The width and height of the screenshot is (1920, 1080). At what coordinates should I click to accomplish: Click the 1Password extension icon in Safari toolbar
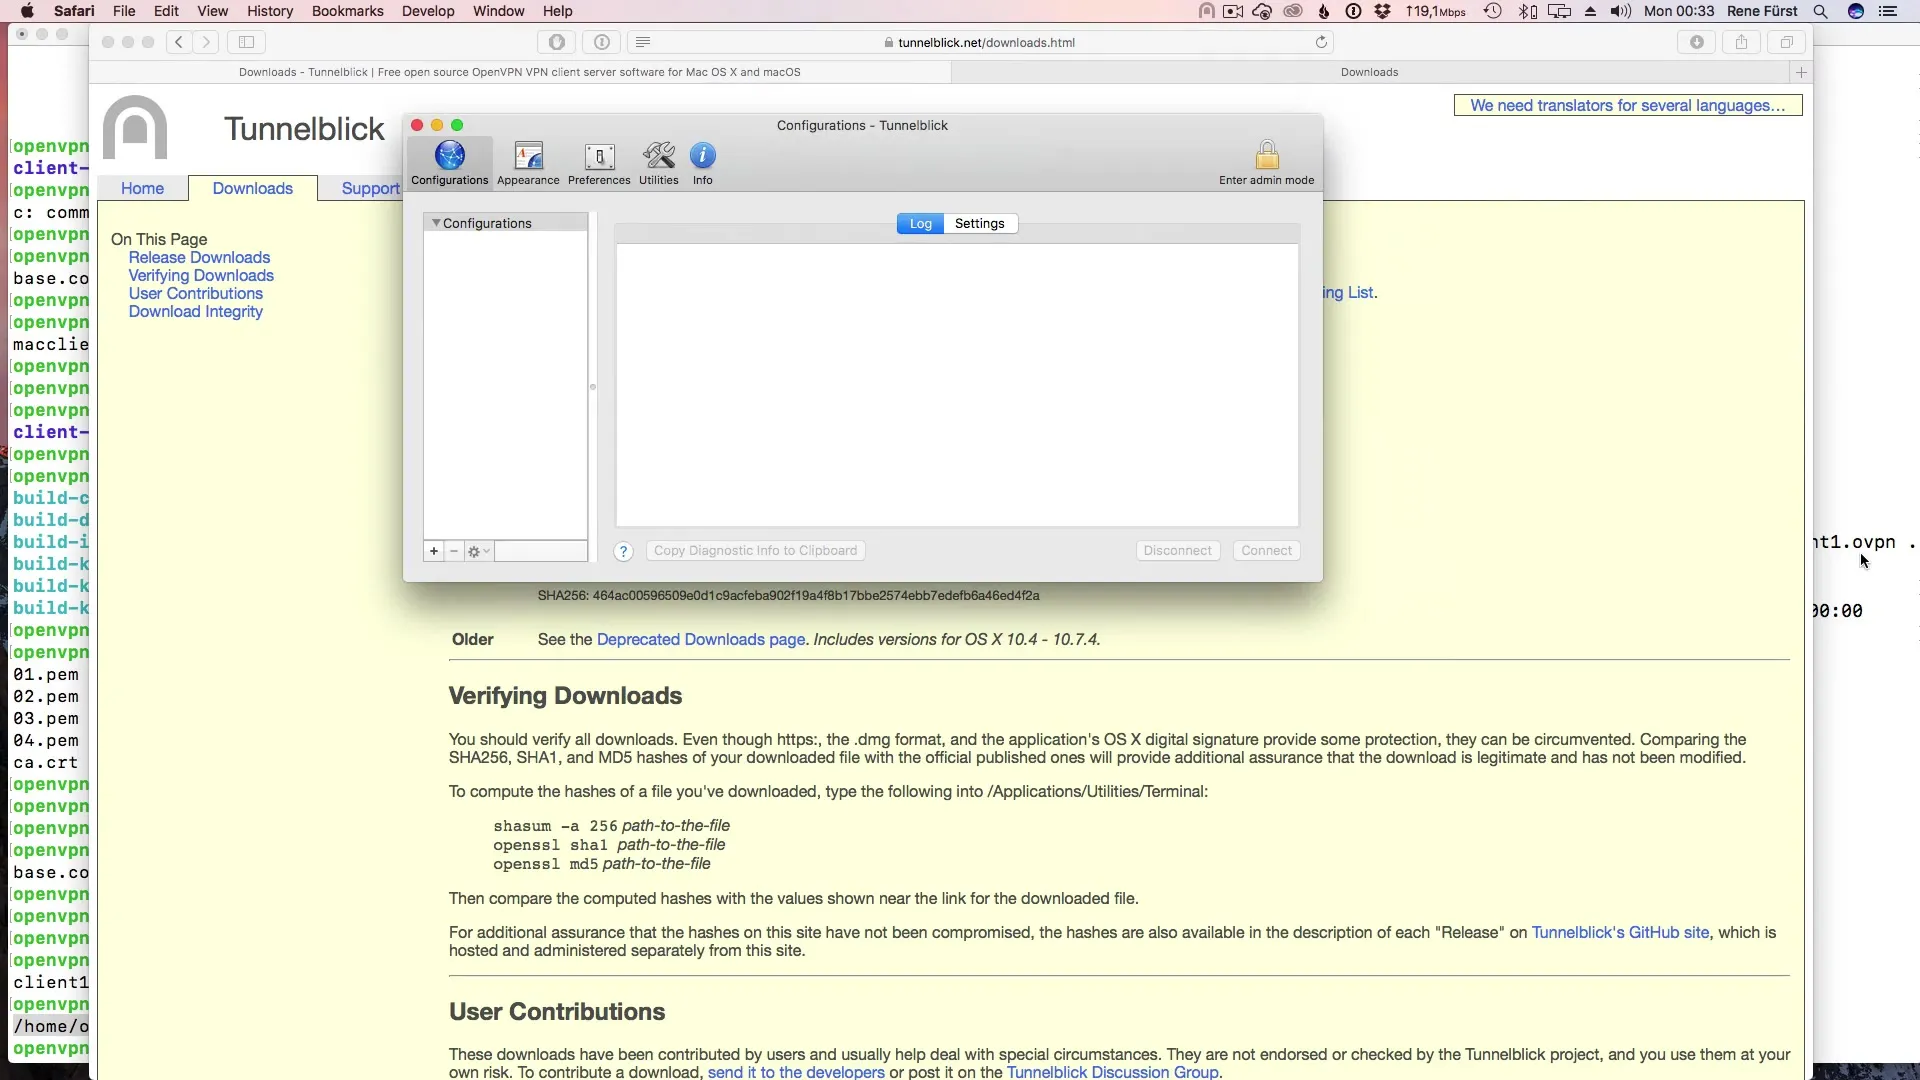(602, 42)
